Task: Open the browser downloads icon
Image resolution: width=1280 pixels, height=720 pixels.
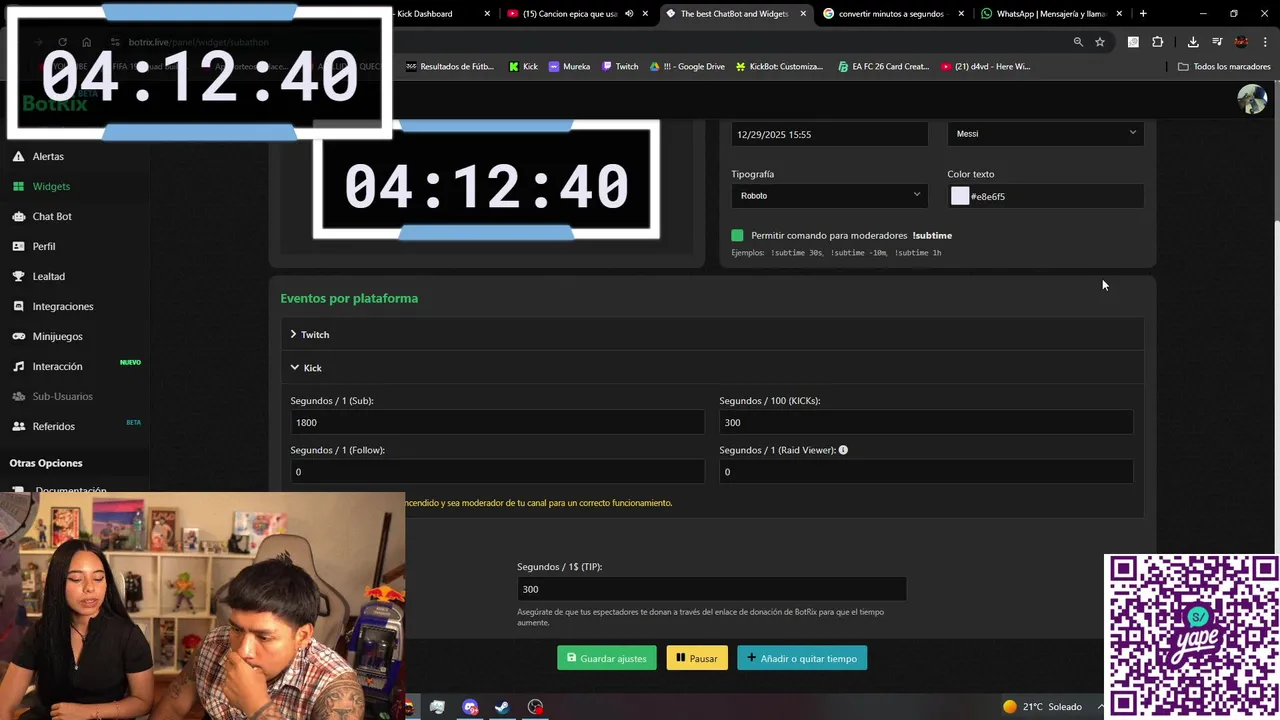Action: pos(1193,42)
